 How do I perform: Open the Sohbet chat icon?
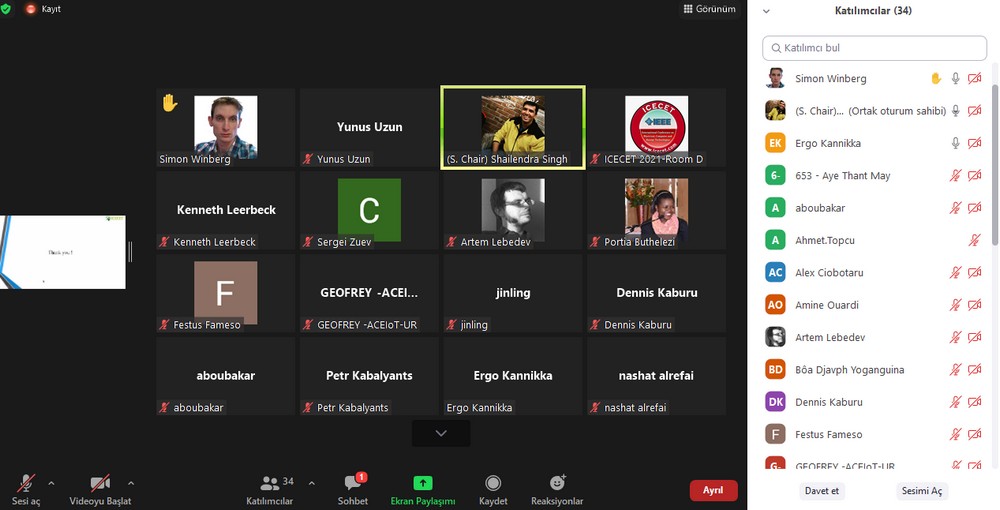[352, 485]
